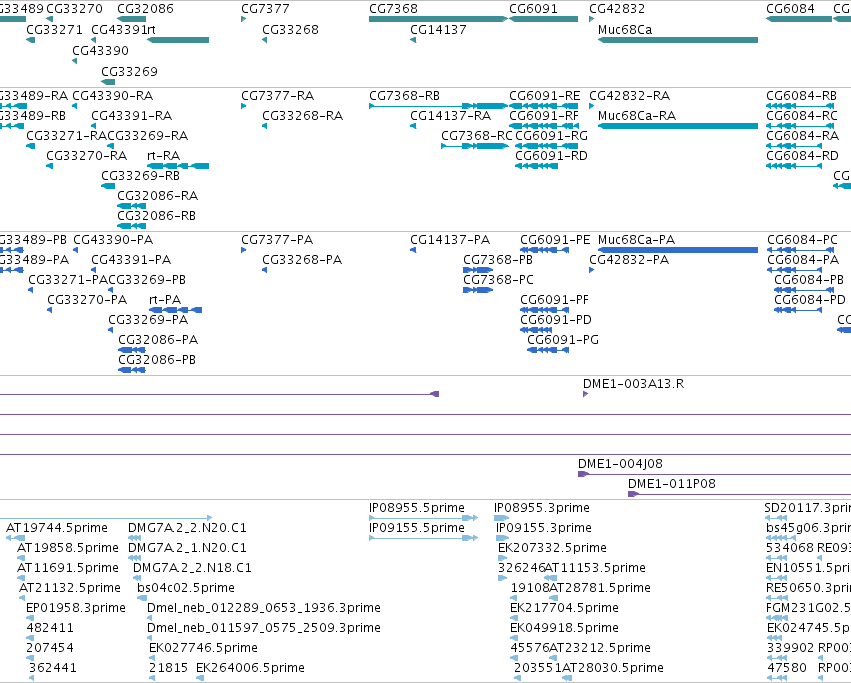
Task: Open the CG7368-PC protein label
Action: (498, 280)
